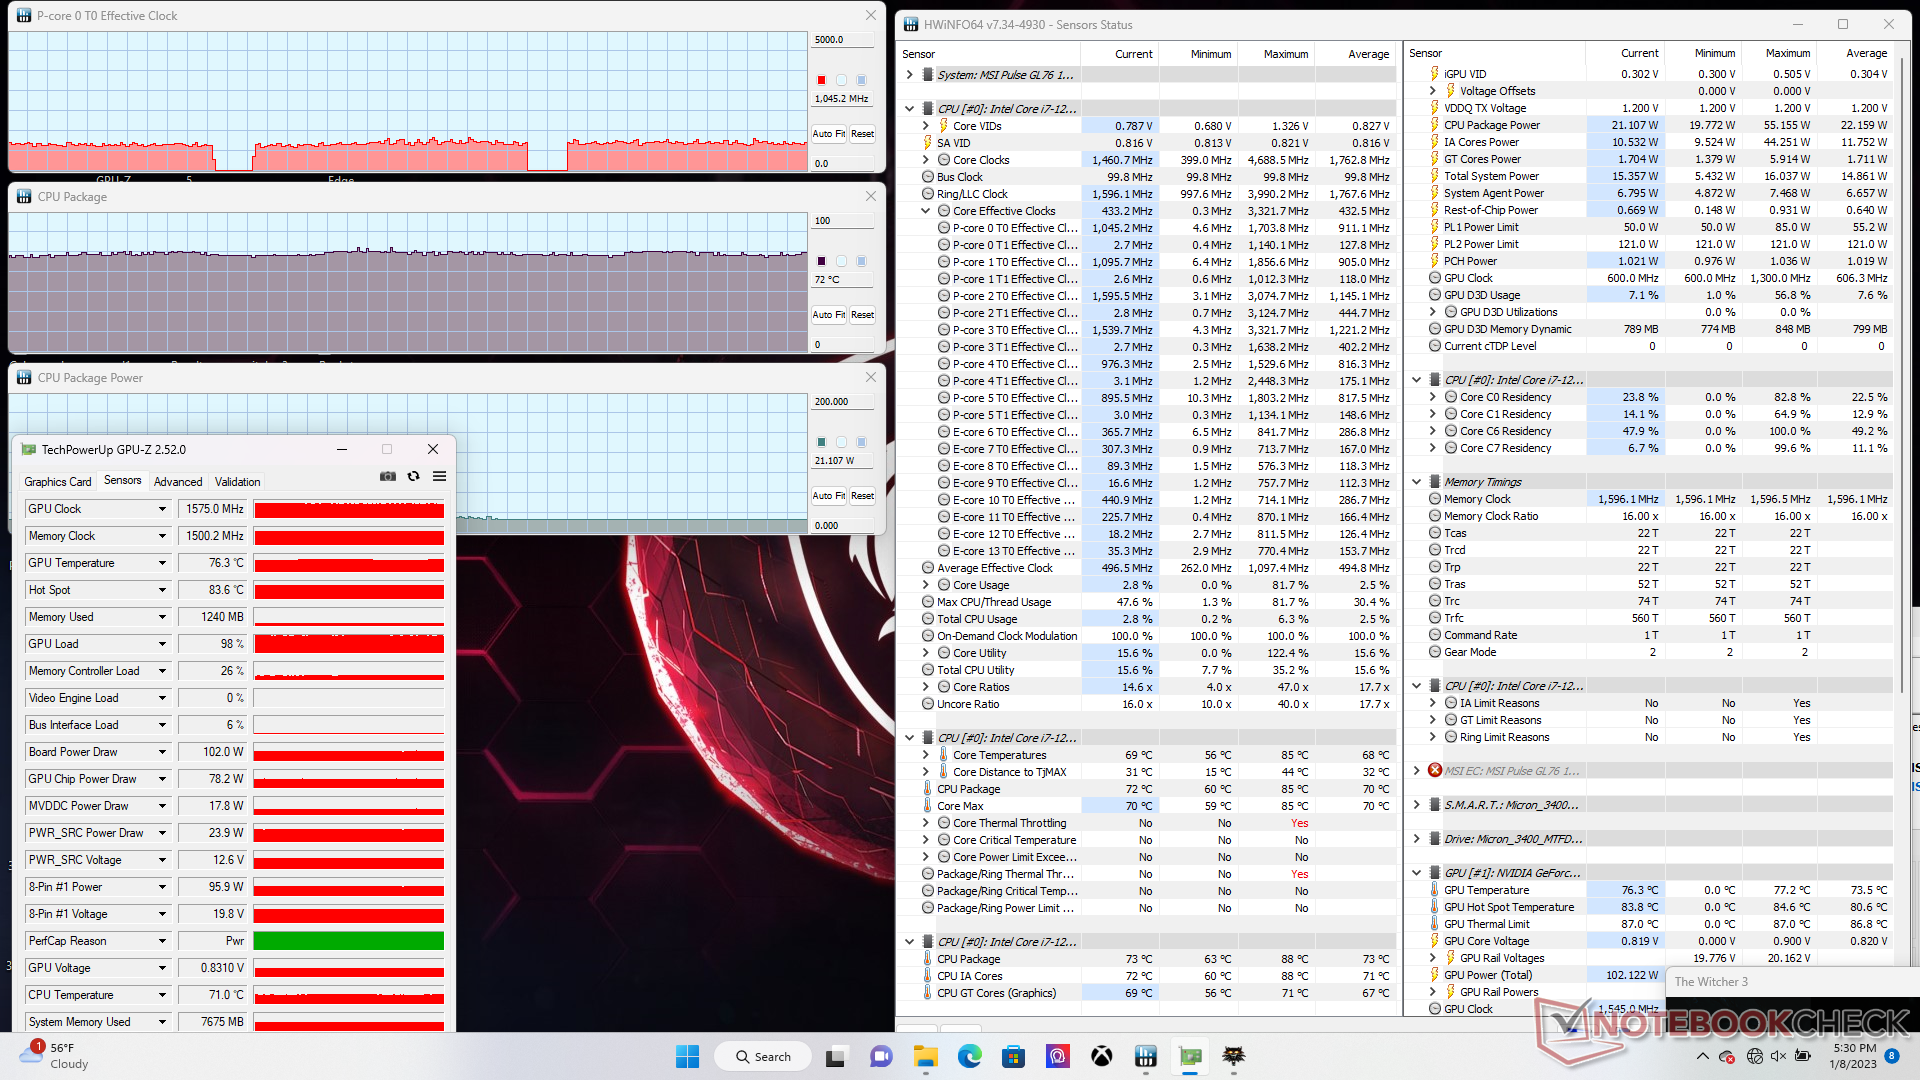1920x1080 pixels.
Task: Open The Witcher 3 taskbar icon
Action: (x=1234, y=1056)
